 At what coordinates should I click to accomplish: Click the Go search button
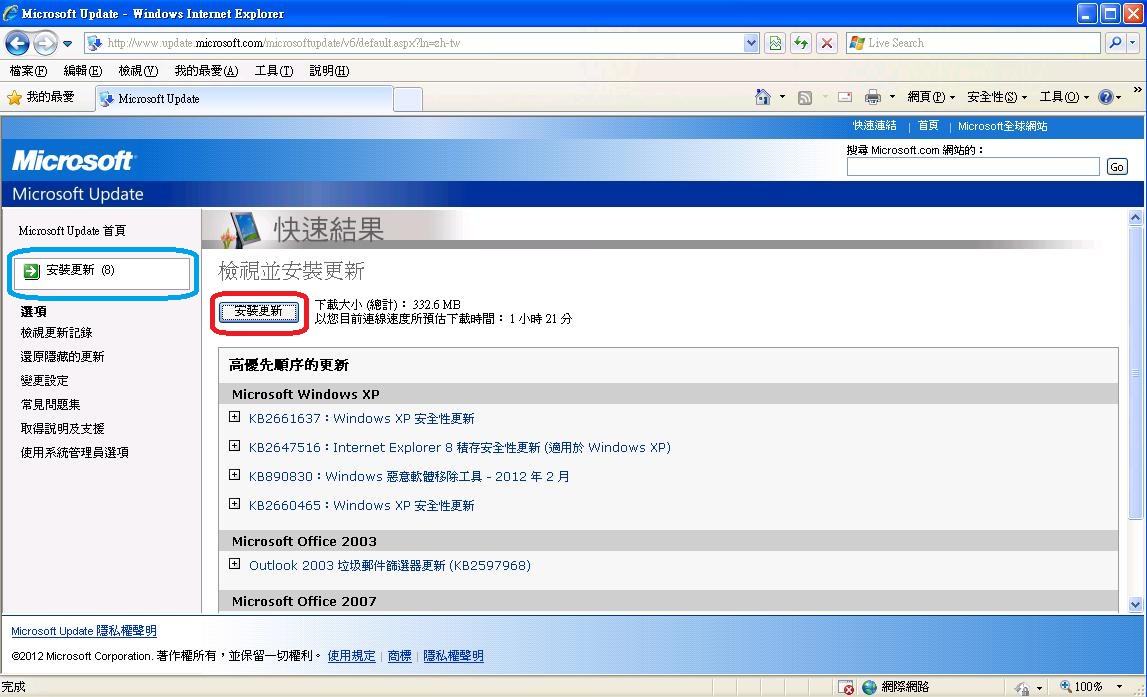point(1116,167)
